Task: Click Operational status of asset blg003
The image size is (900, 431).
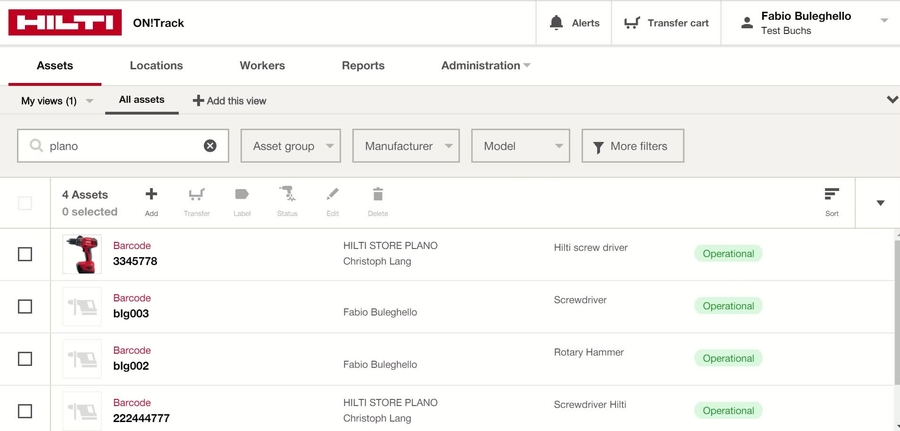Action: pyautogui.click(x=728, y=306)
